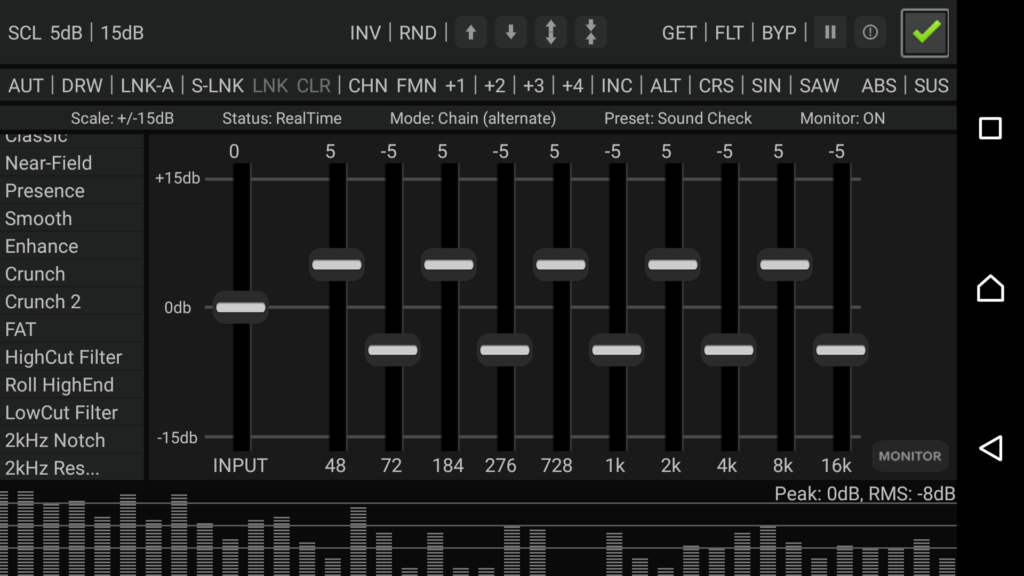Confirm settings with the green checkmark icon
1024x576 pixels.
coord(924,32)
